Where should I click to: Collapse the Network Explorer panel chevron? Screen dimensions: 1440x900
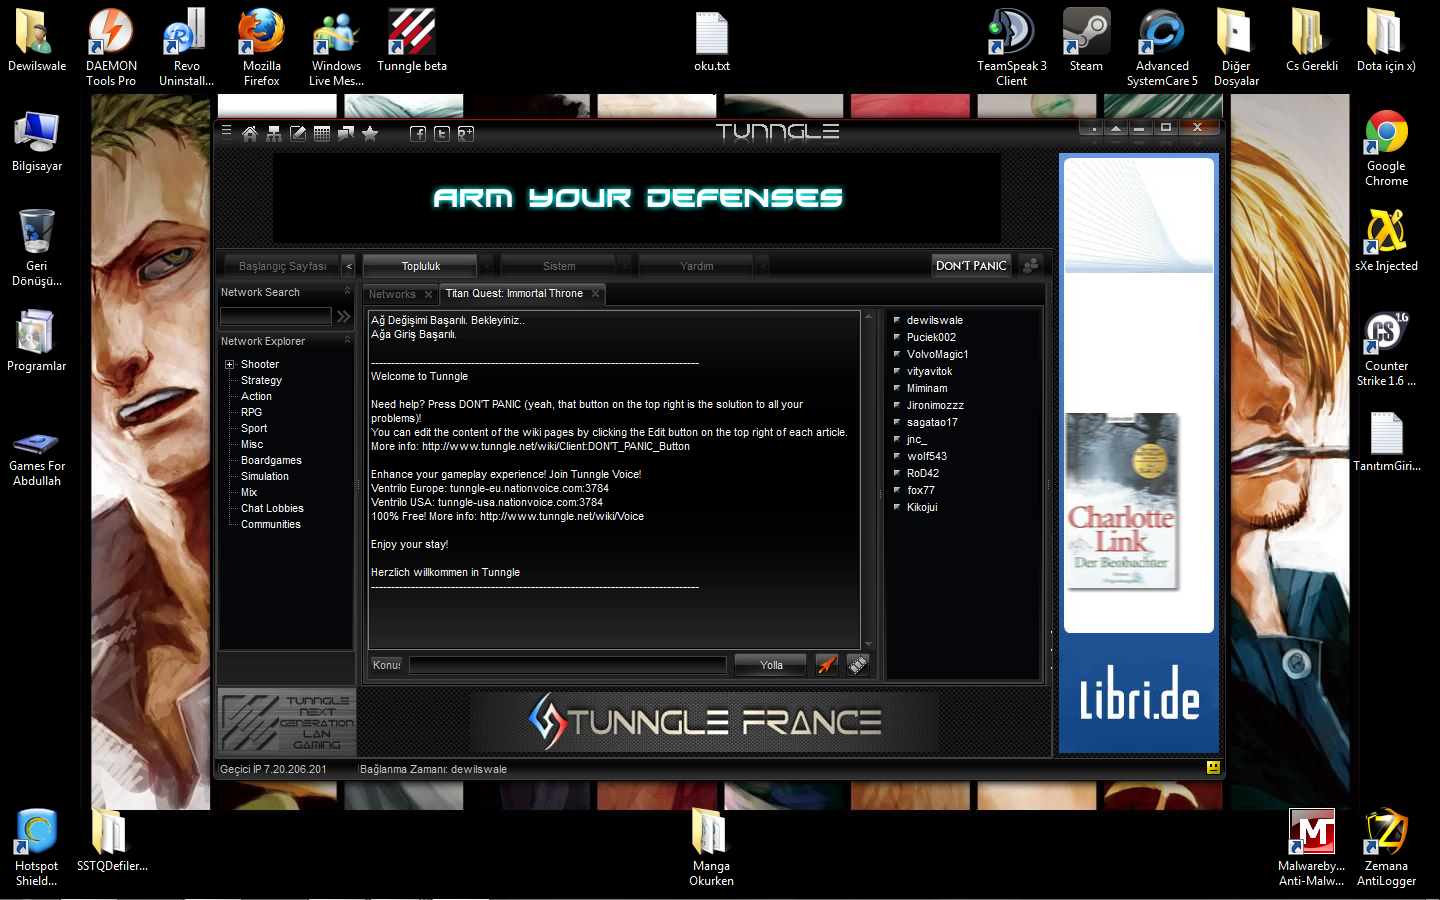pos(347,340)
